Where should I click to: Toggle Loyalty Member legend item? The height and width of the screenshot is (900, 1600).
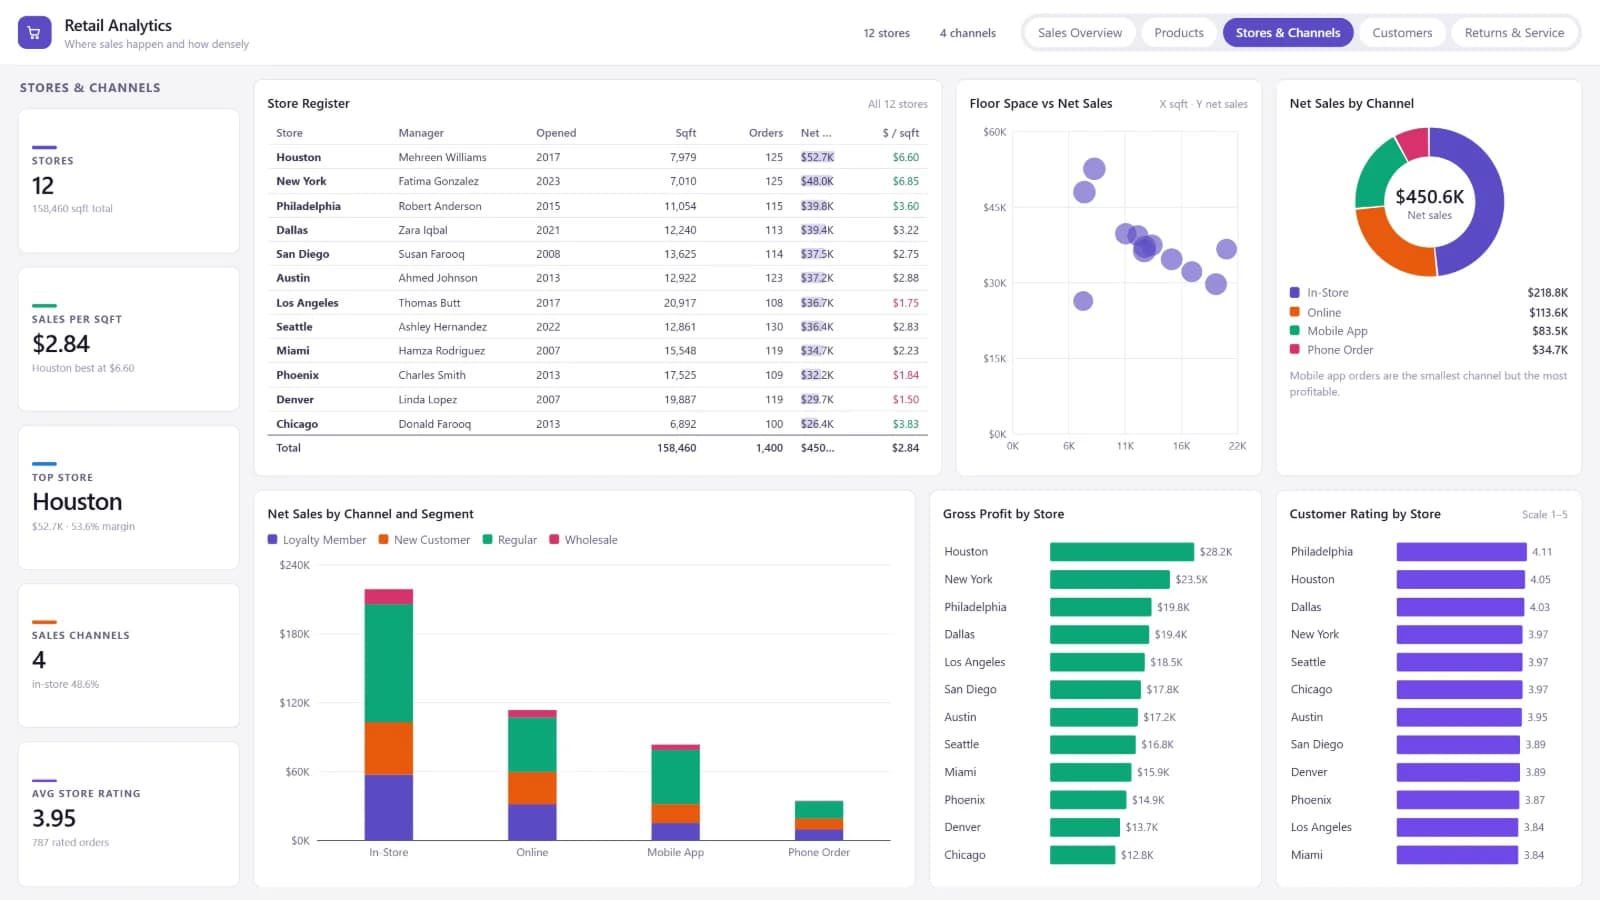(317, 540)
